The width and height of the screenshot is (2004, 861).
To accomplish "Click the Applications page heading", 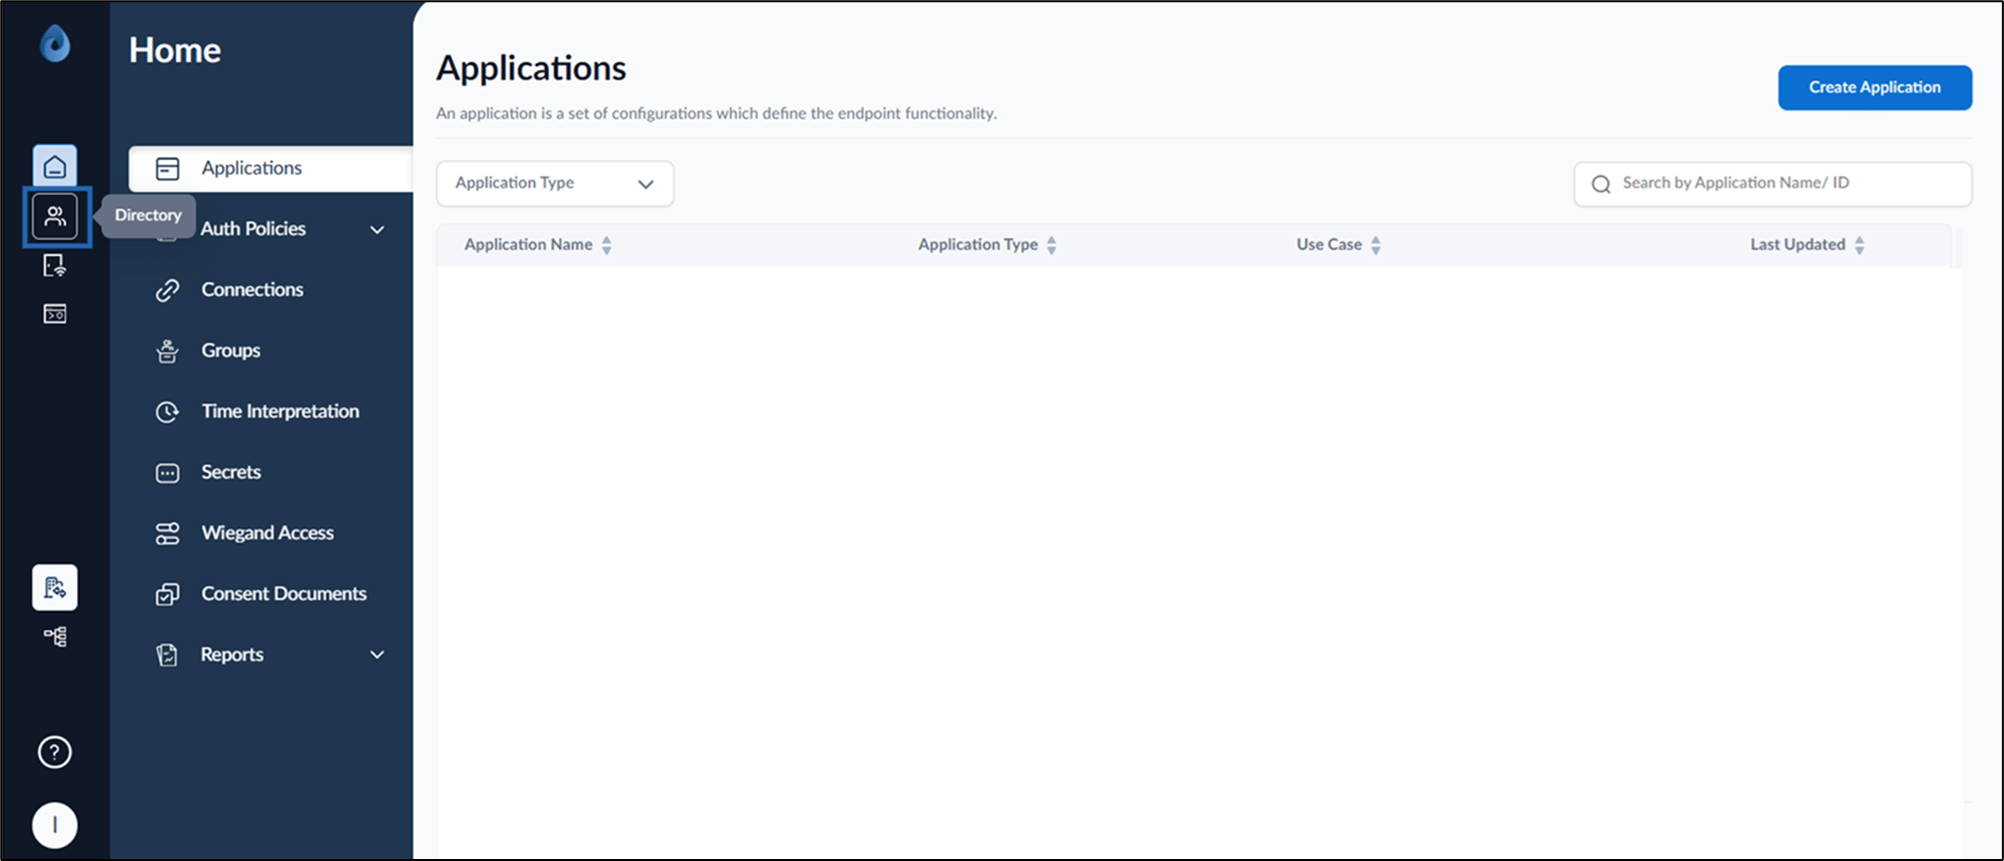I will click(x=531, y=68).
